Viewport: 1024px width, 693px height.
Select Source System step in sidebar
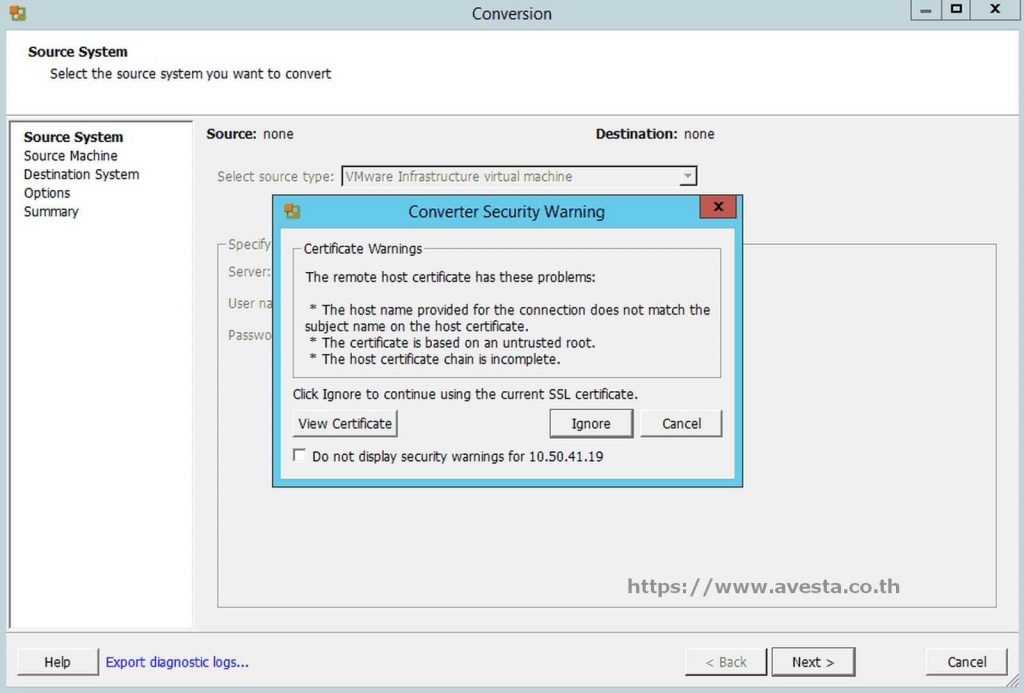point(73,137)
